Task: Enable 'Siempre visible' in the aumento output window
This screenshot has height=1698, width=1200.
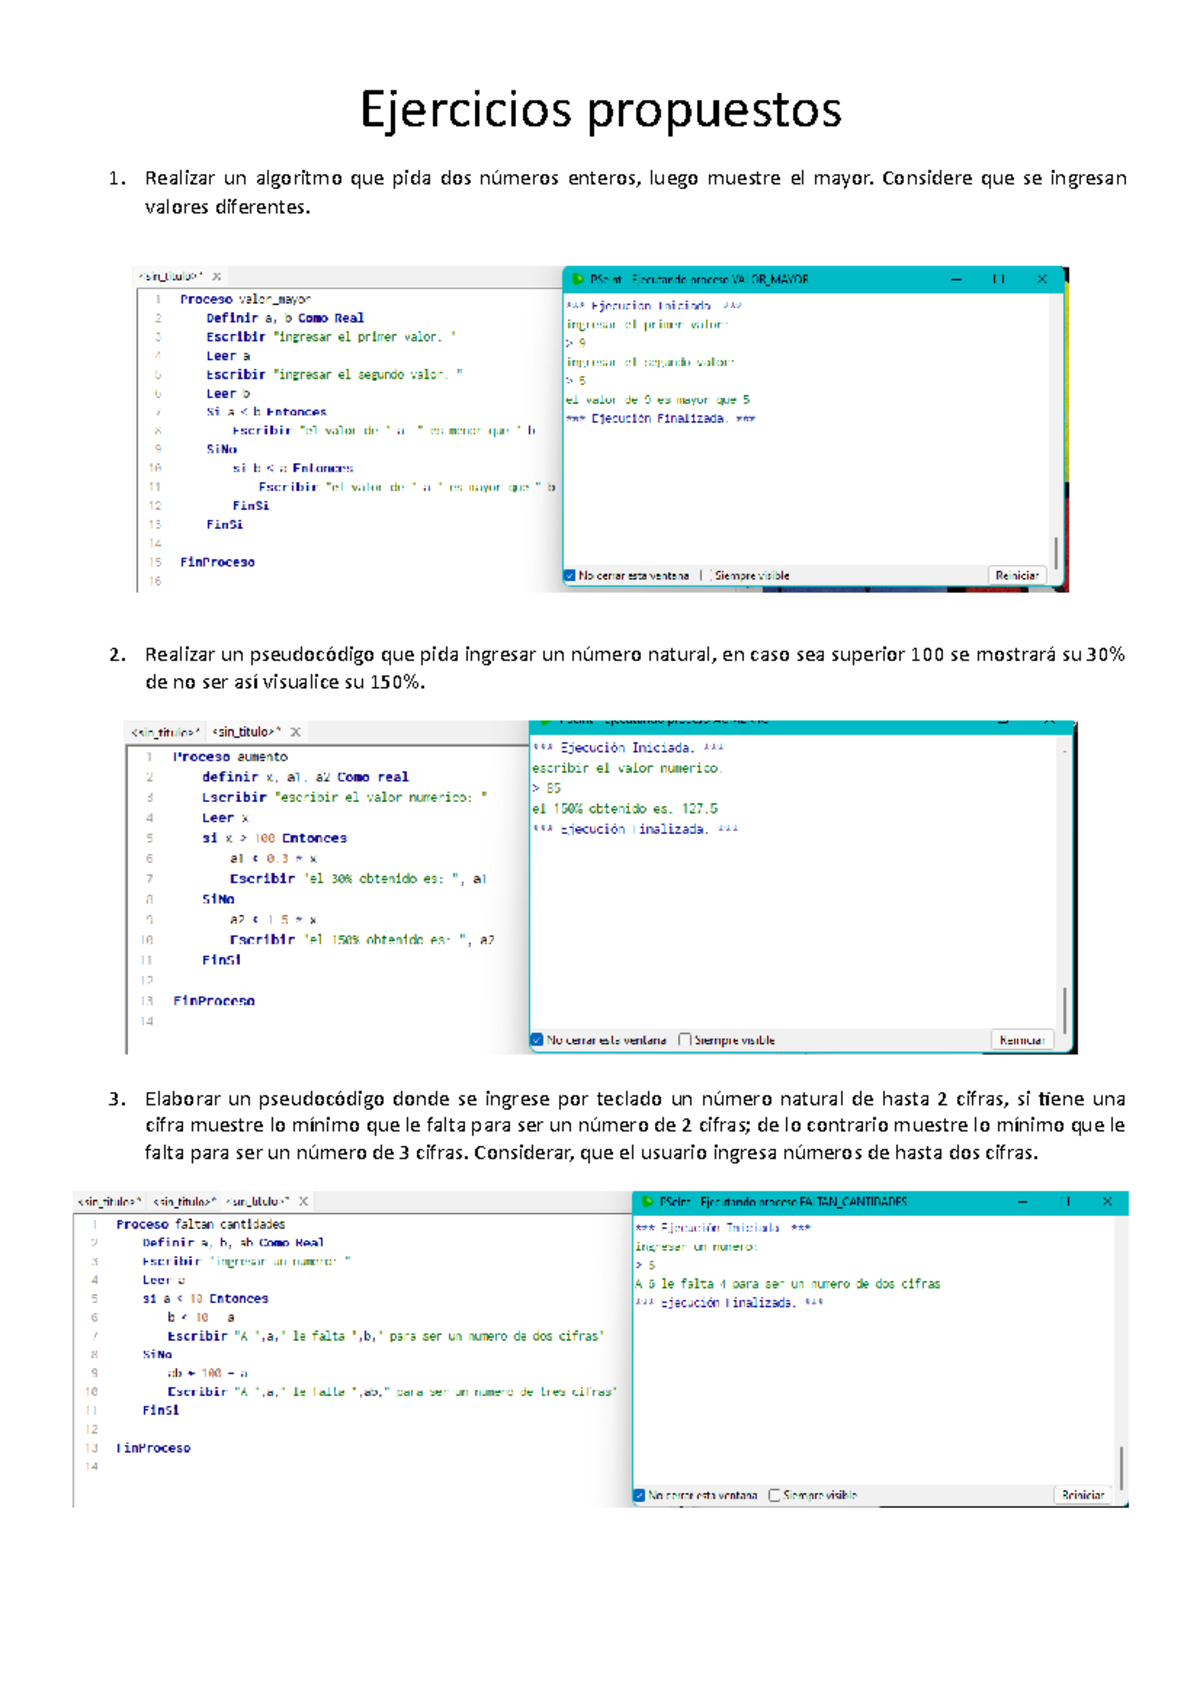Action: 685,1040
